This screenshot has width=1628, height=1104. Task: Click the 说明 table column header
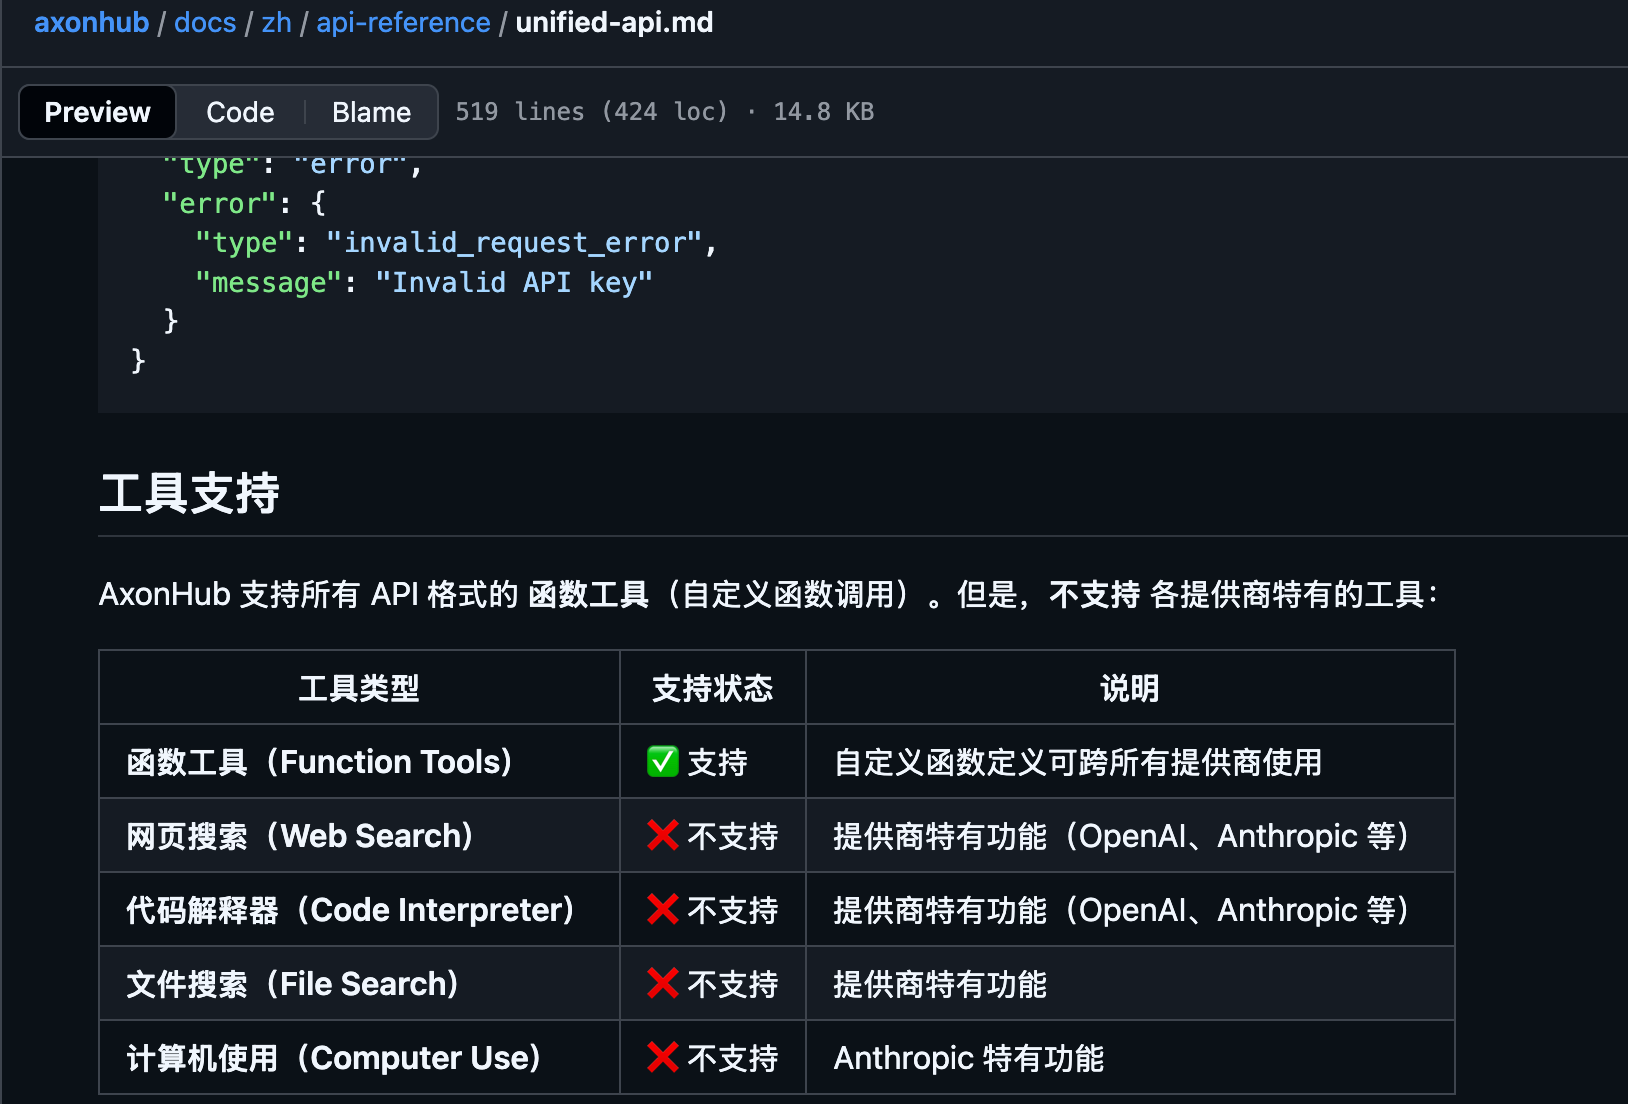pyautogui.click(x=1130, y=688)
